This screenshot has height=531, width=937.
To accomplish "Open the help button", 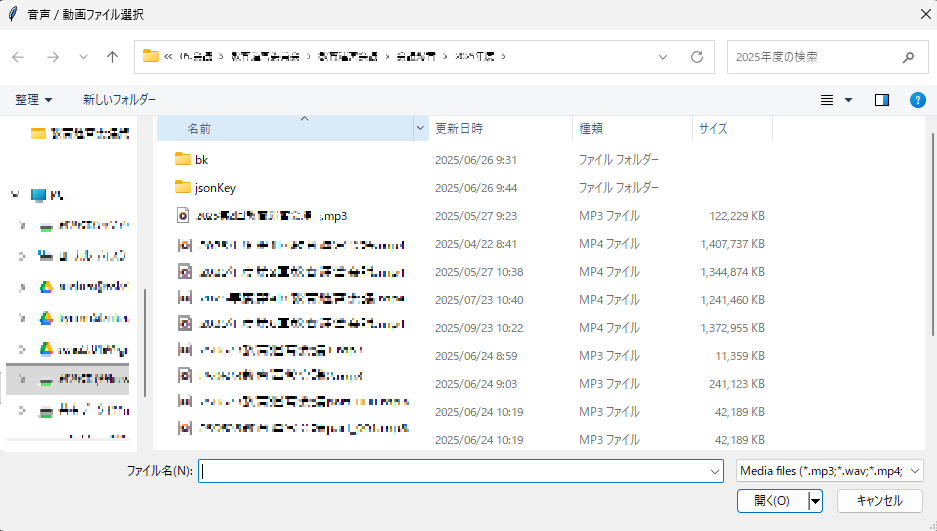I will tap(917, 100).
